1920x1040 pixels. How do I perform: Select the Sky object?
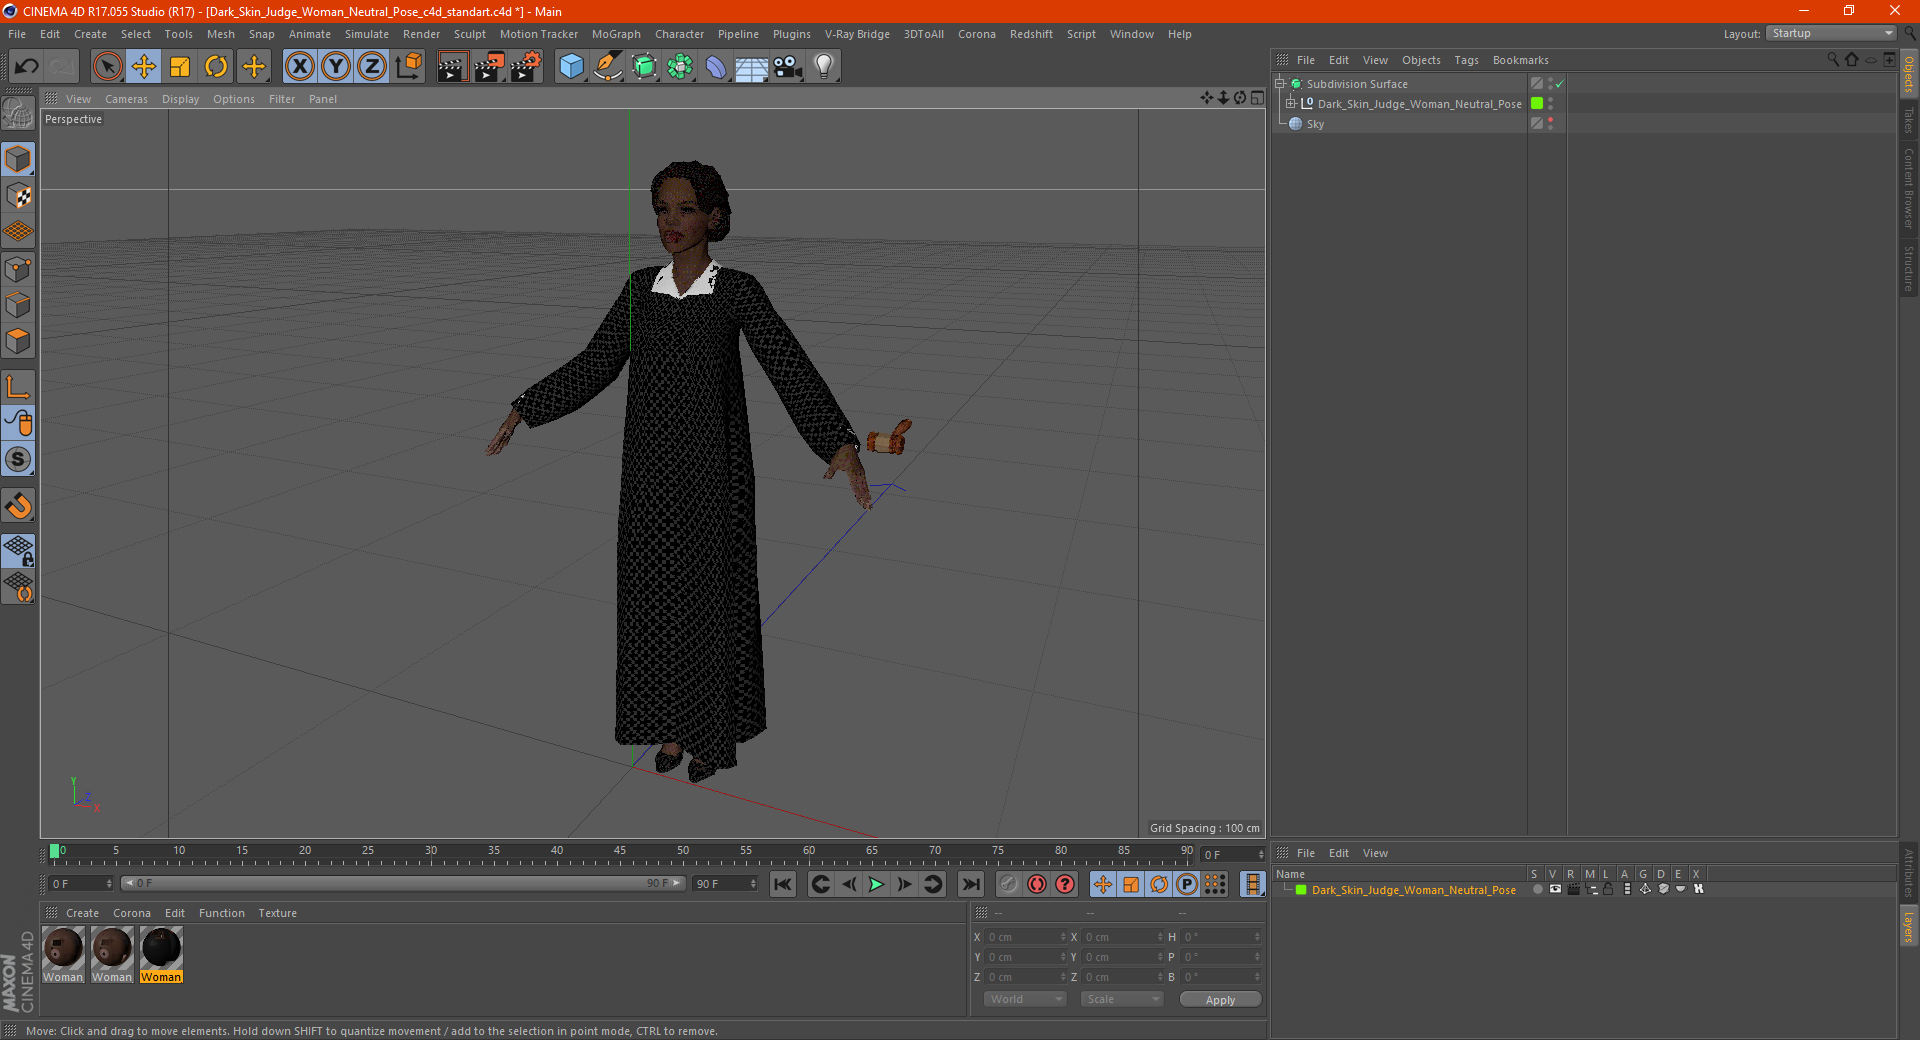tap(1315, 124)
